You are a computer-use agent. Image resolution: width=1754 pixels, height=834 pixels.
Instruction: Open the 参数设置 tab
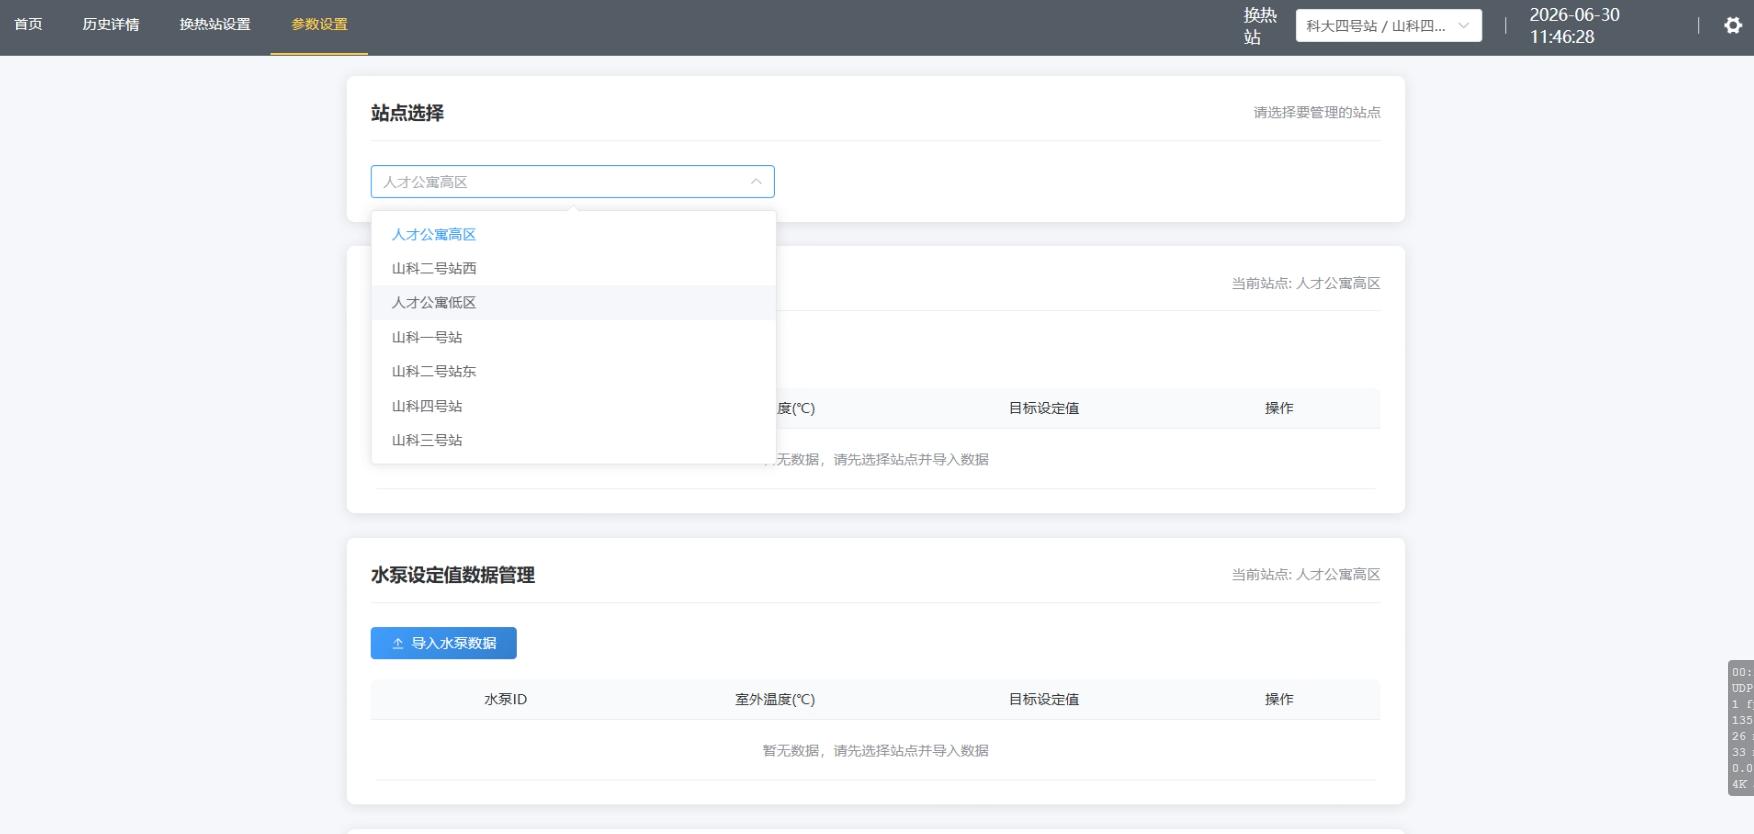319,25
